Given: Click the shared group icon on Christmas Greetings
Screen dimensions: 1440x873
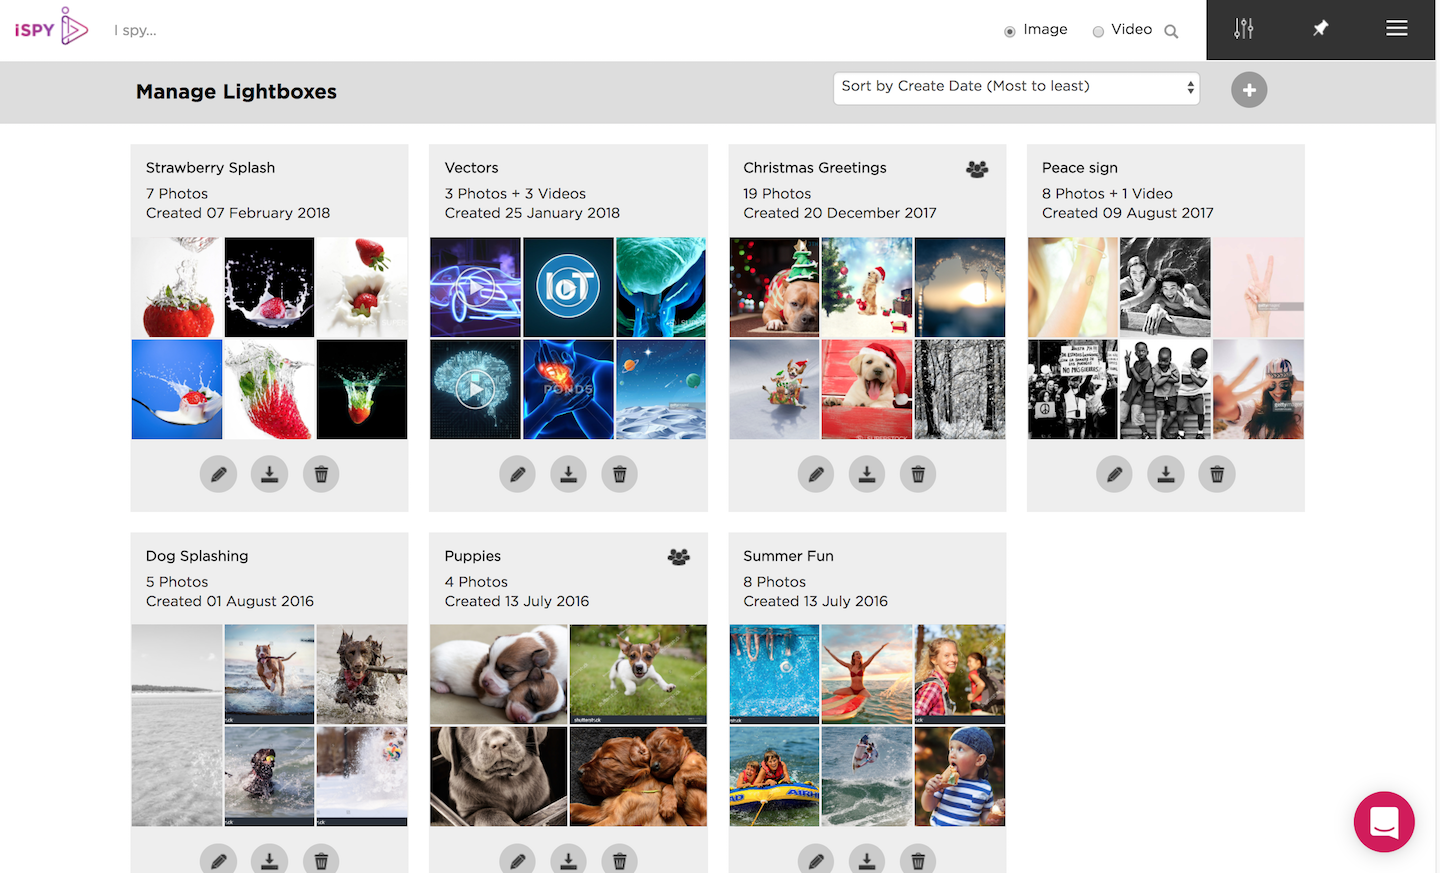Looking at the screenshot, I should click(x=977, y=168).
